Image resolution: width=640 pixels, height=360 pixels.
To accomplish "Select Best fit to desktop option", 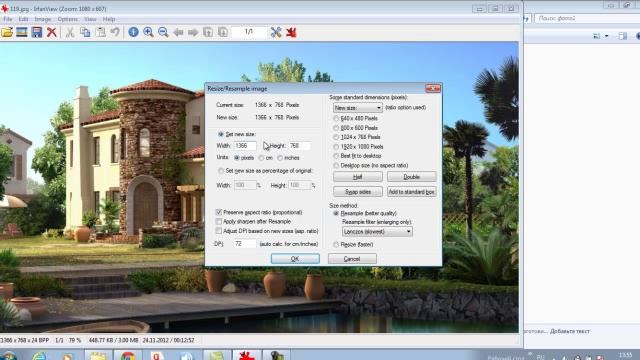I will pyautogui.click(x=336, y=156).
